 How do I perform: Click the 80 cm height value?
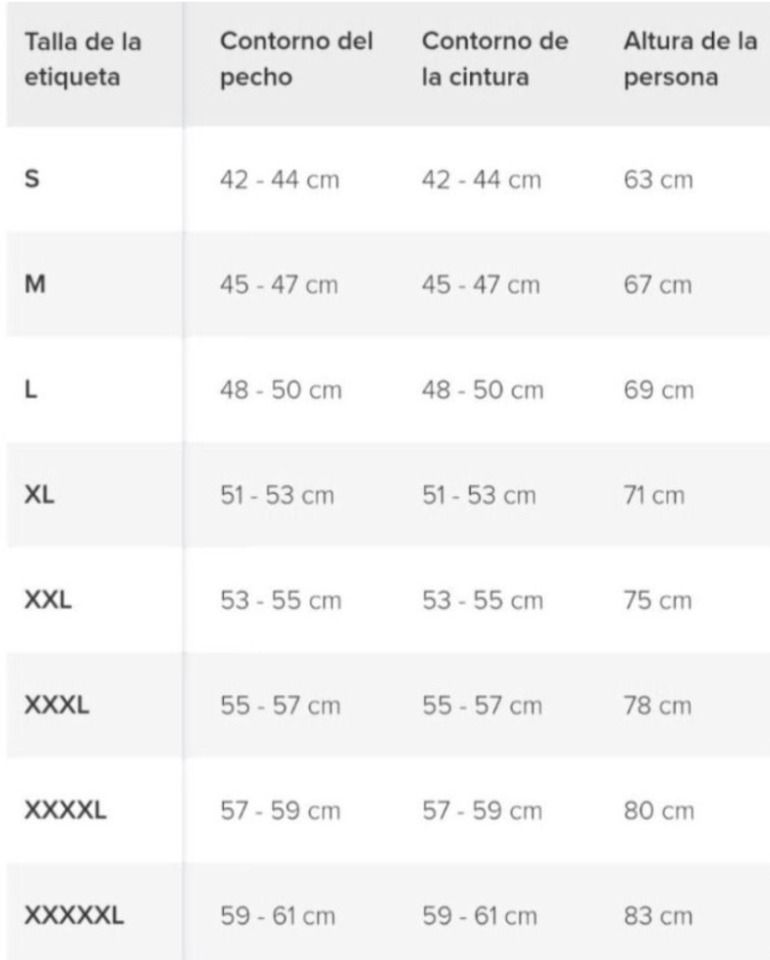tap(658, 811)
